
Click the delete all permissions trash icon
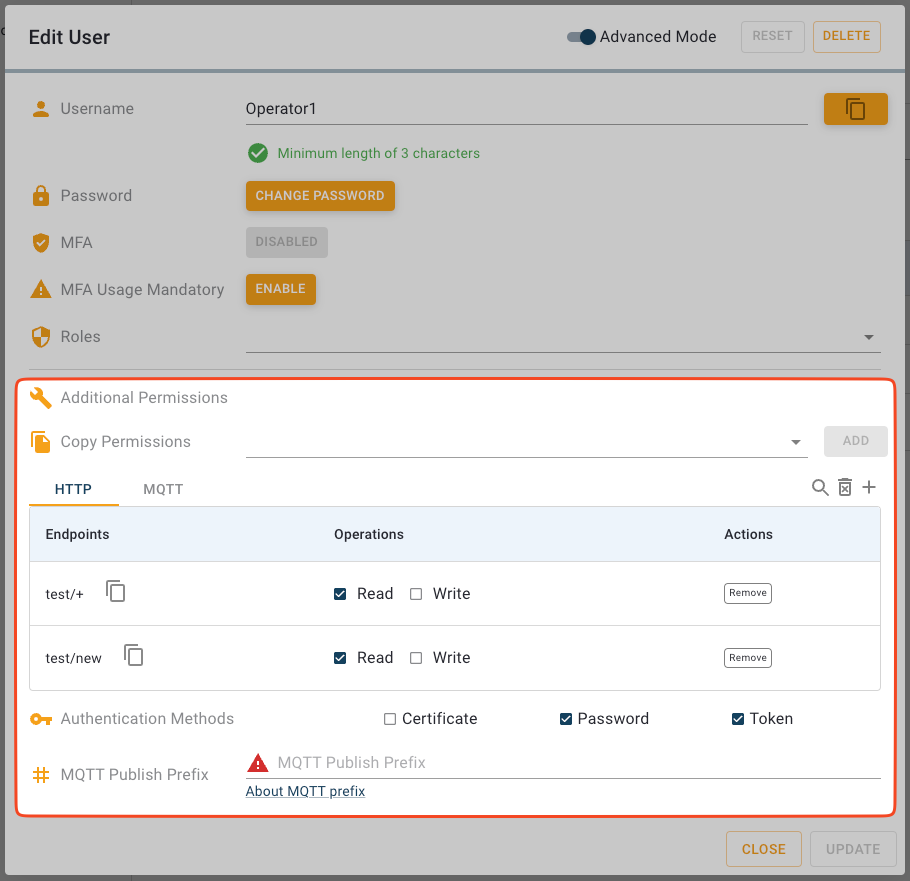(845, 487)
